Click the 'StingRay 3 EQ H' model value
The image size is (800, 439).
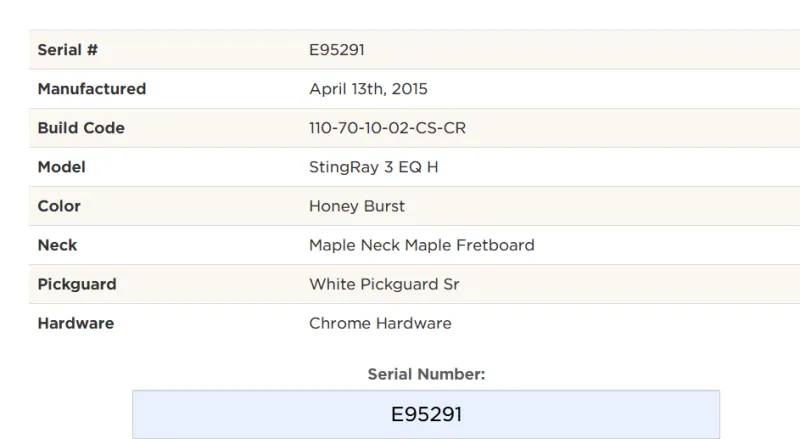pos(373,167)
